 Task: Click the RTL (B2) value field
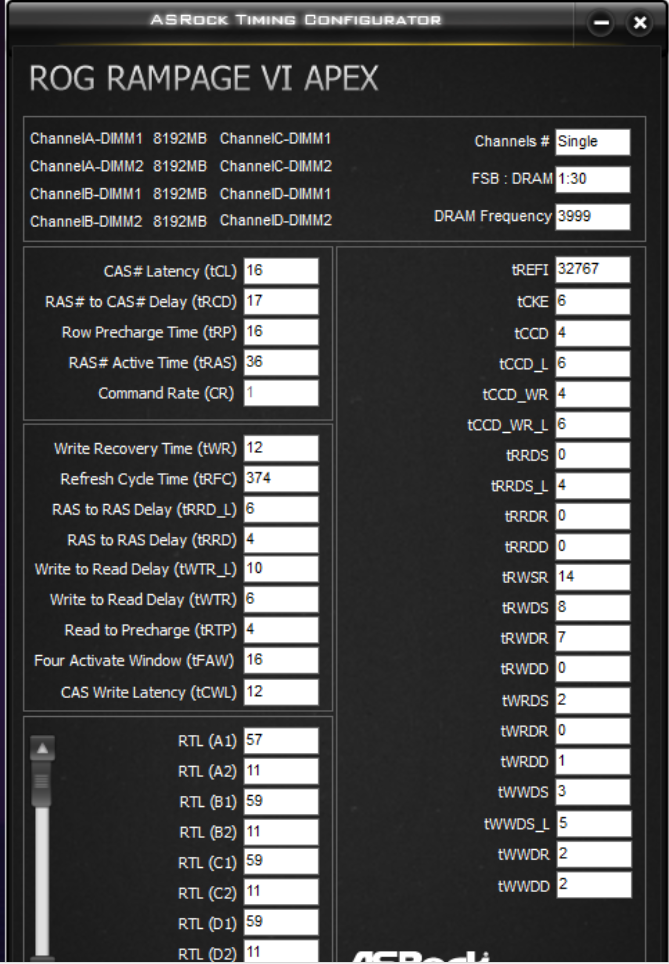click(281, 832)
